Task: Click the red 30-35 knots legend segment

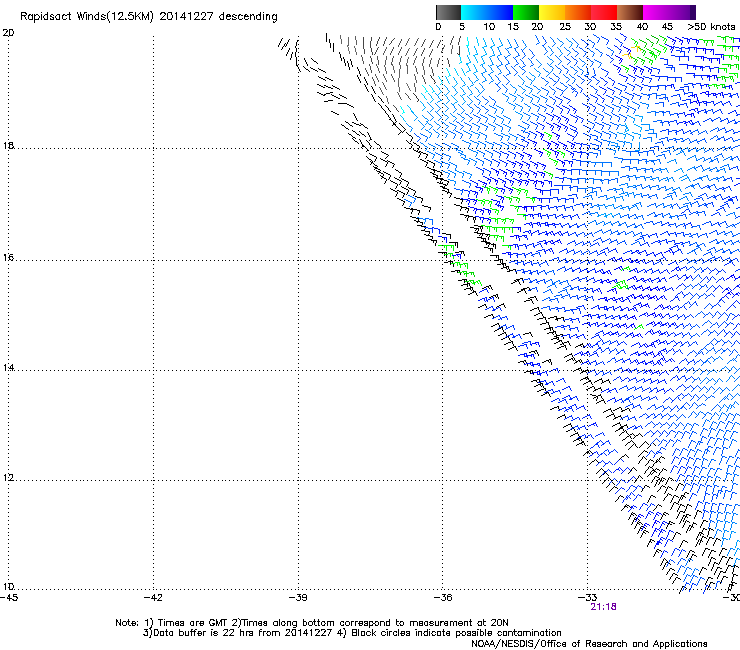Action: (604, 12)
